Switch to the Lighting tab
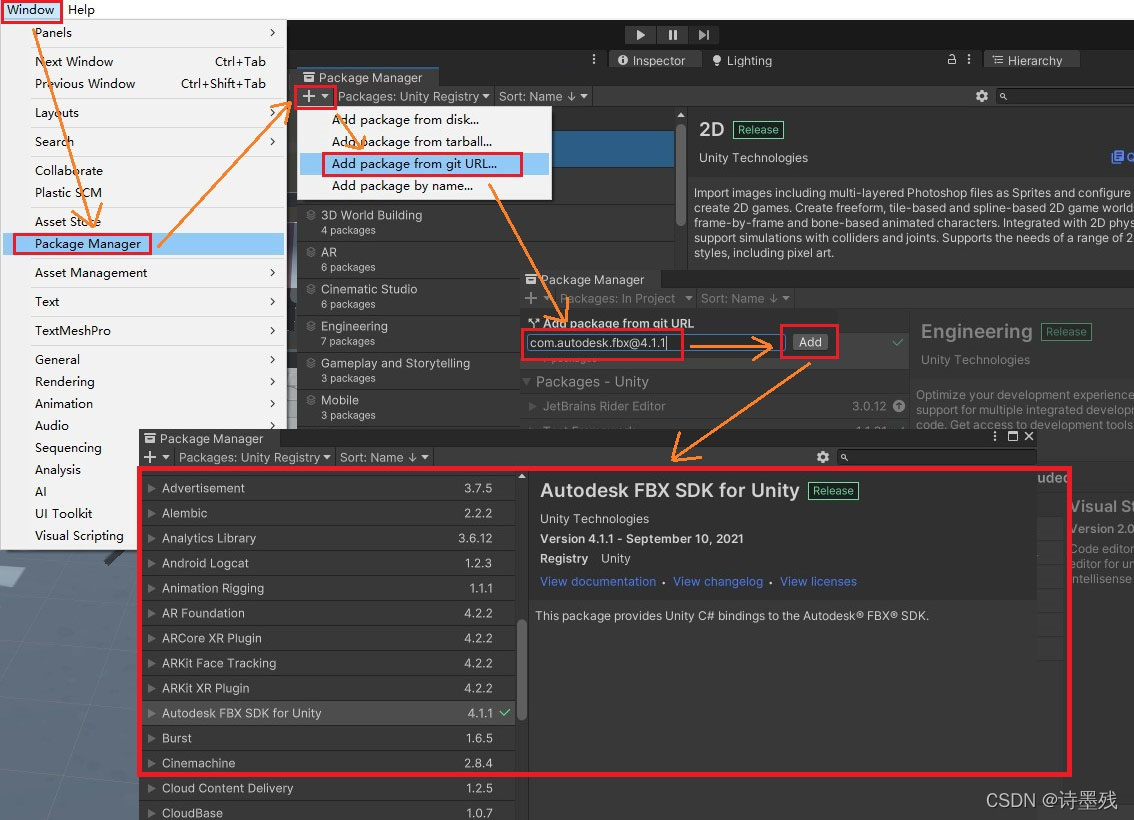Viewport: 1134px width, 820px height. tap(743, 60)
